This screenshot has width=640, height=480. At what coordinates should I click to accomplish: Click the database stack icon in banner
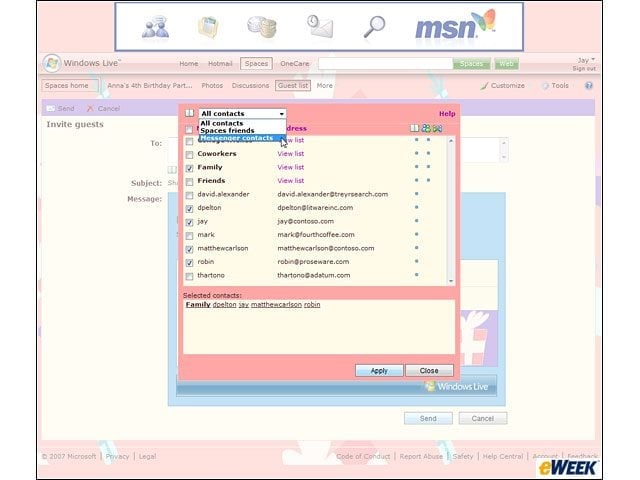[x=262, y=27]
